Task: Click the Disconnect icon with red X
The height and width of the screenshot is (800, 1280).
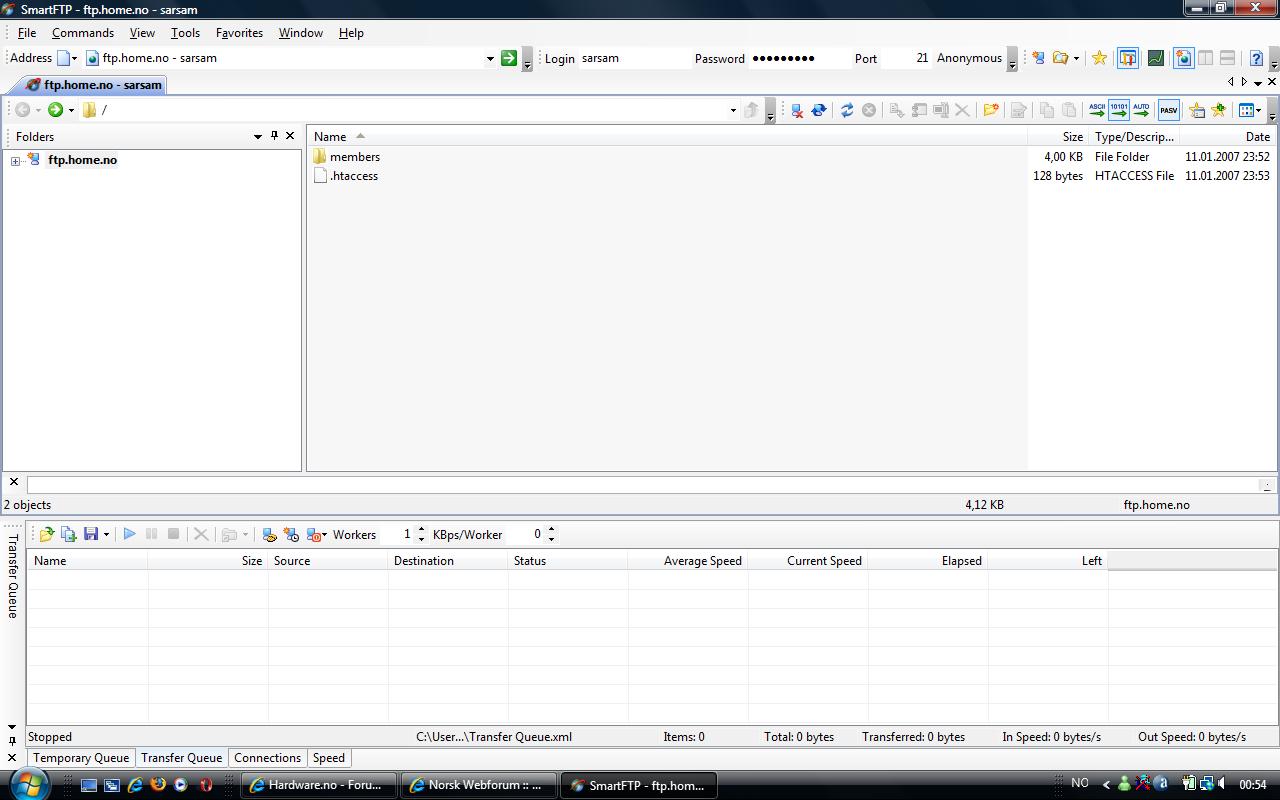Action: pyautogui.click(x=797, y=110)
